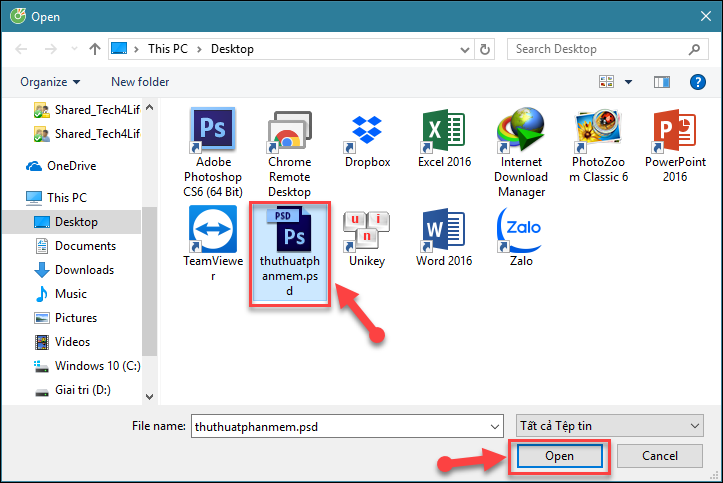The height and width of the screenshot is (483, 723).
Task: Open the Help button
Action: click(698, 82)
